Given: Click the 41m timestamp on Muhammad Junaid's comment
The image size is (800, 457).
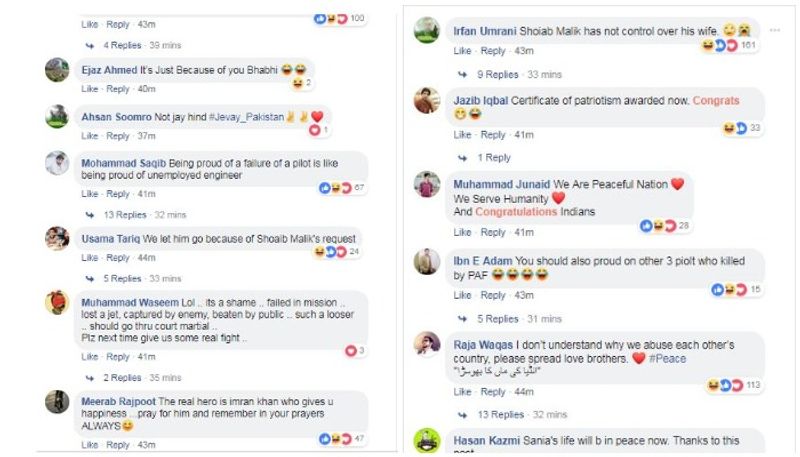Looking at the screenshot, I should pos(521,232).
